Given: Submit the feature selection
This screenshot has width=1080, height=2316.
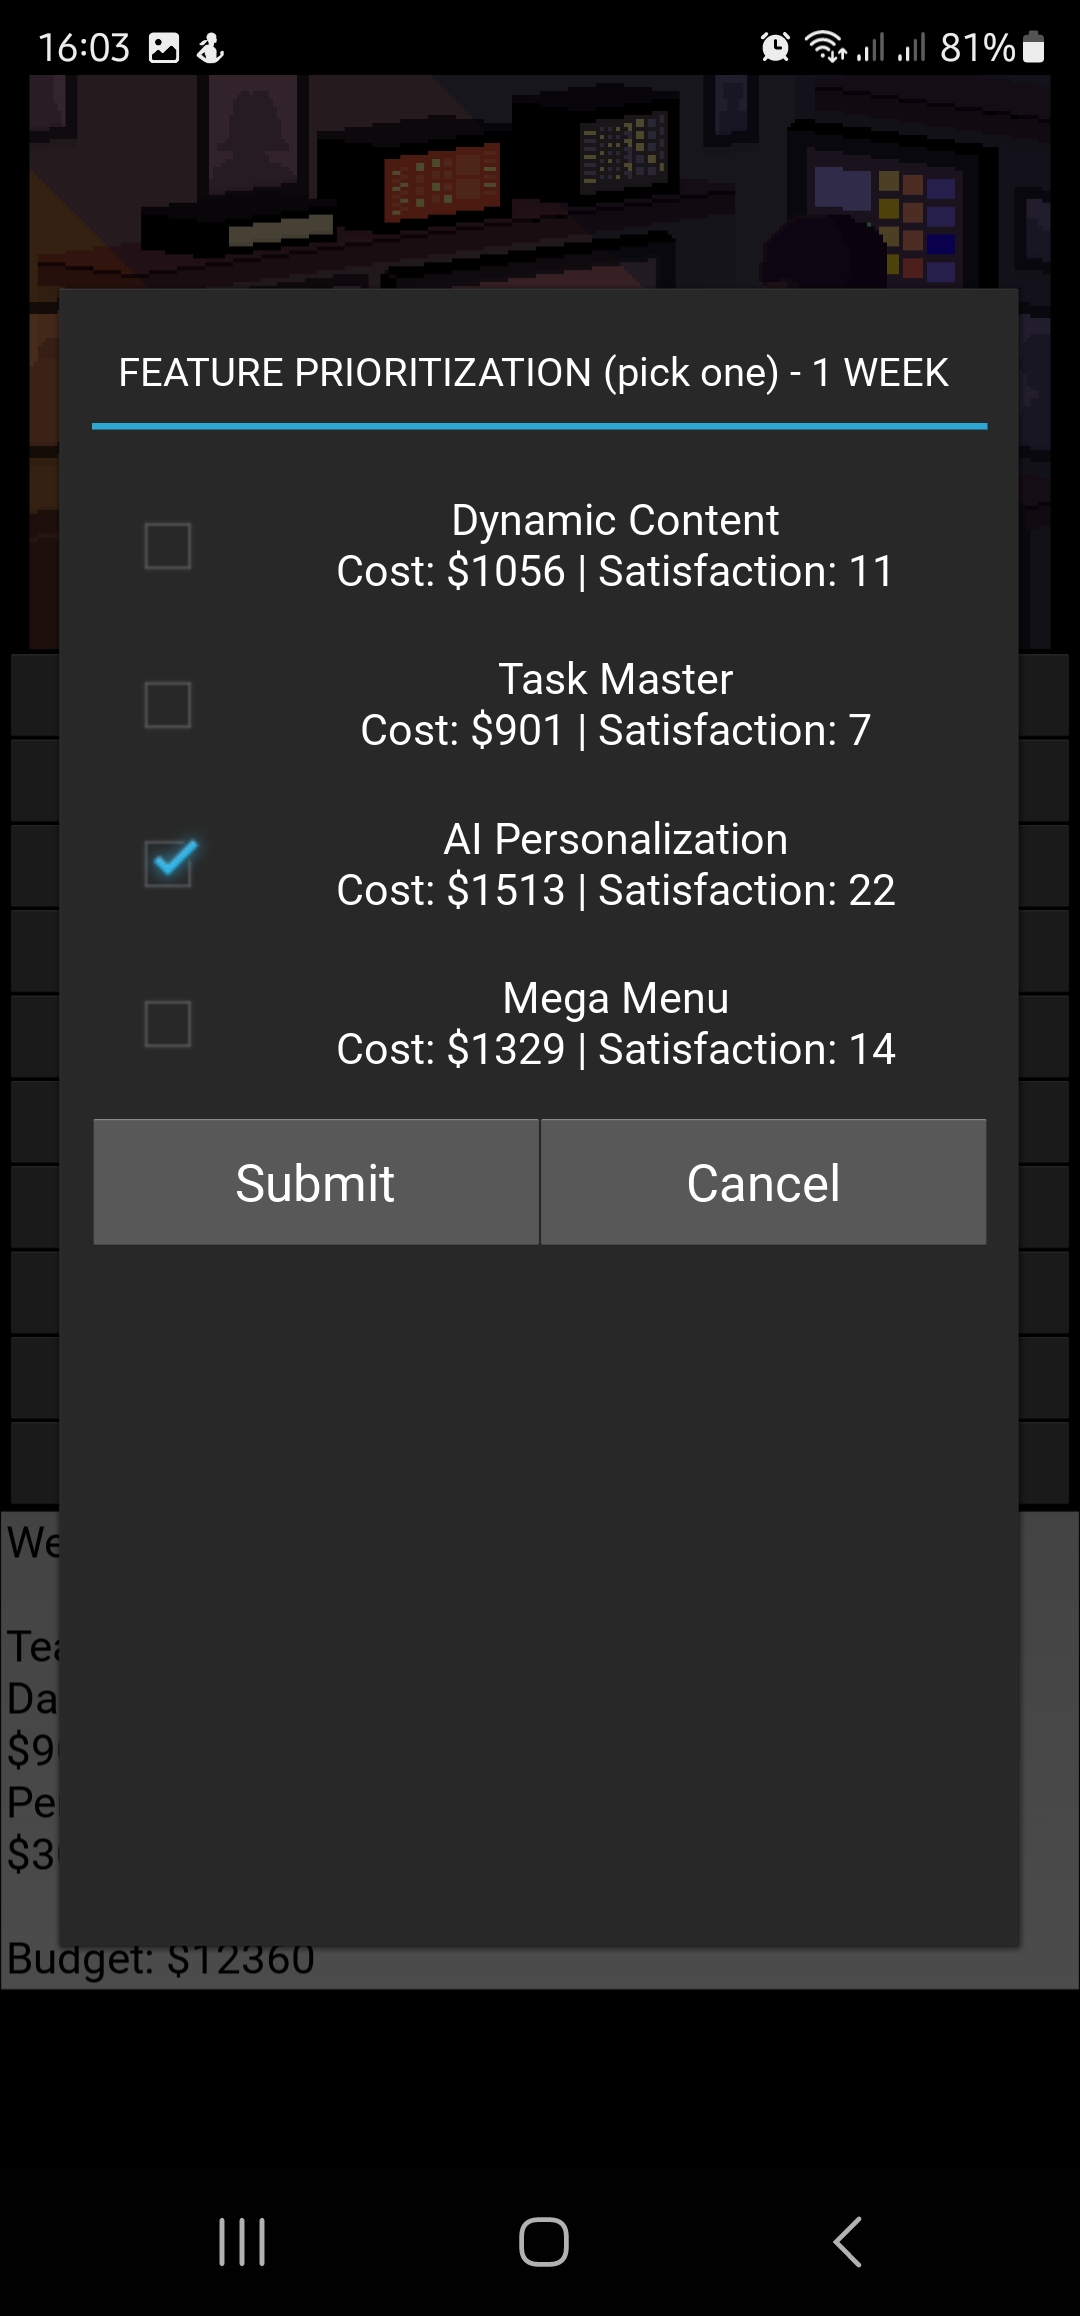Looking at the screenshot, I should click(x=316, y=1182).
